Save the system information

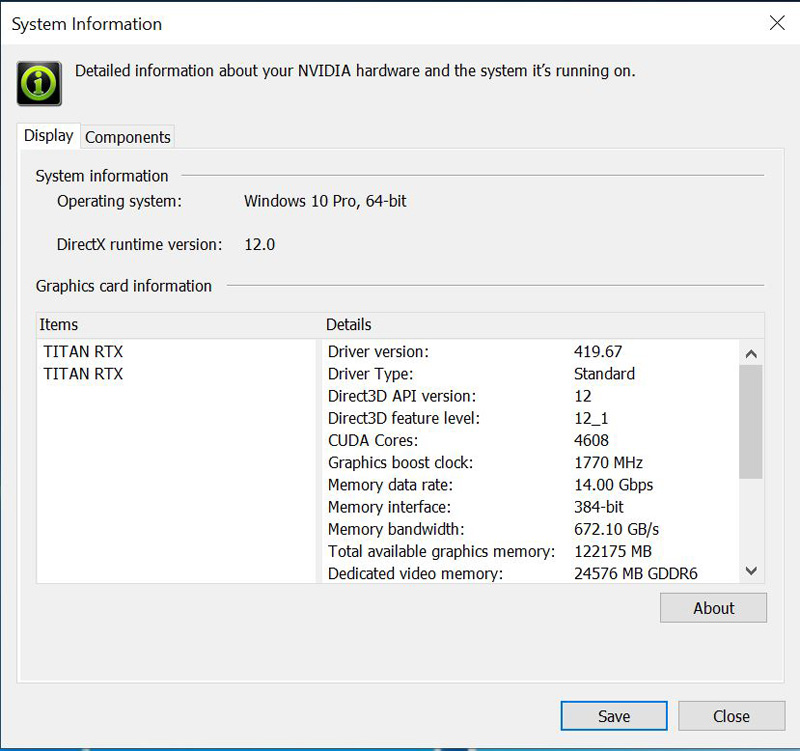point(614,716)
